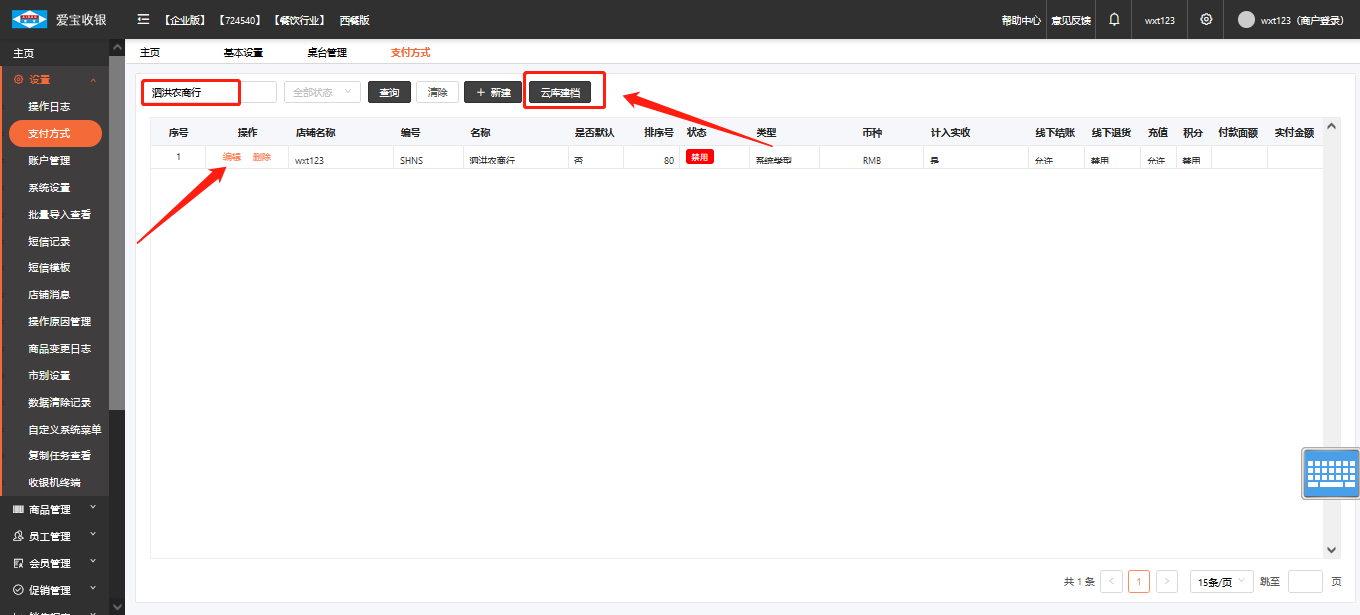Go to the previous page arrow
This screenshot has height=615, width=1360.
pyautogui.click(x=1111, y=581)
